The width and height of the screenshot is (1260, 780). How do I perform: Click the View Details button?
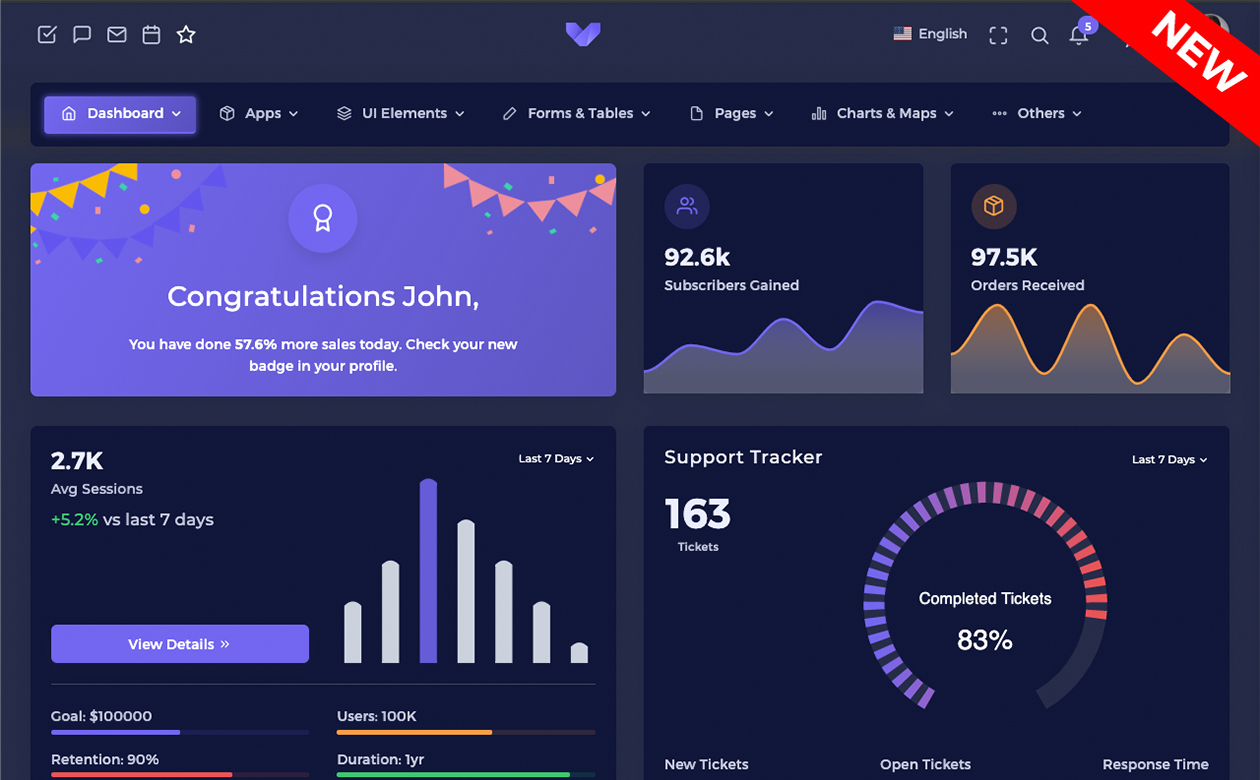point(180,644)
